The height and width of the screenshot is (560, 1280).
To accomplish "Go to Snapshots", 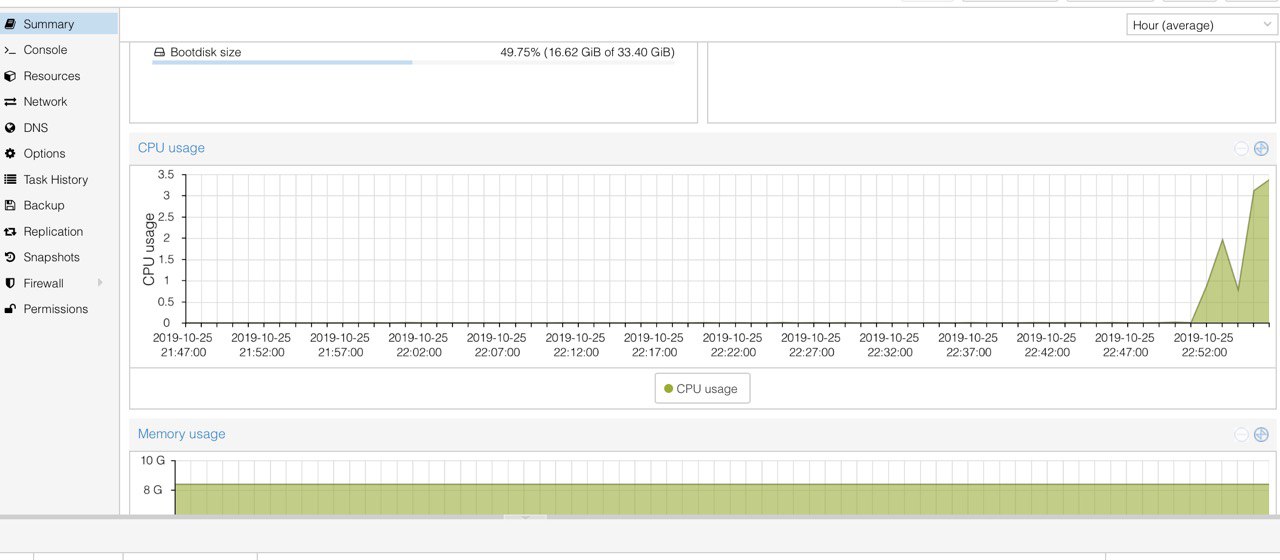I will (59, 258).
